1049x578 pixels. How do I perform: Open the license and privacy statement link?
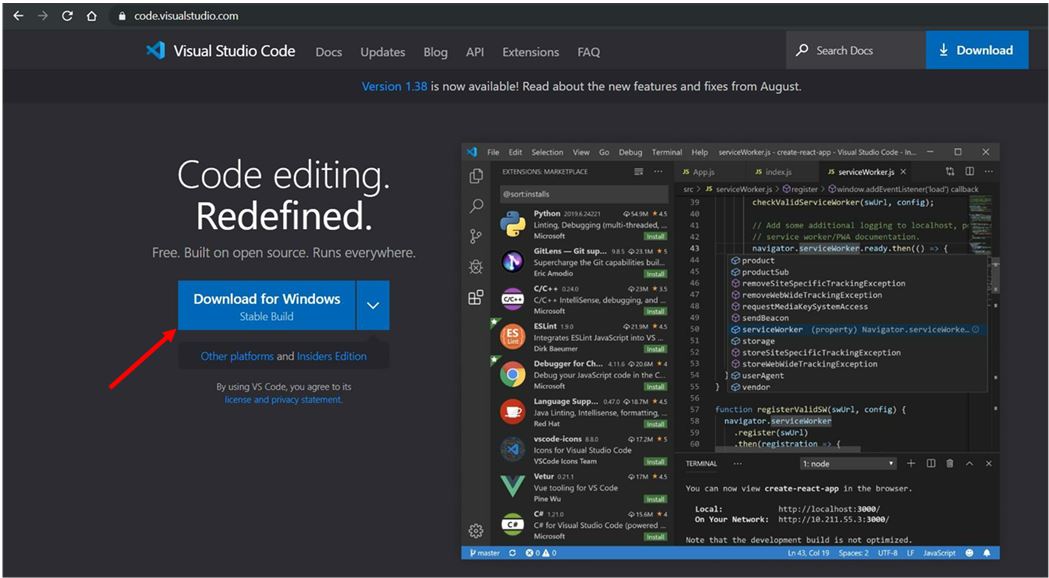tap(283, 400)
